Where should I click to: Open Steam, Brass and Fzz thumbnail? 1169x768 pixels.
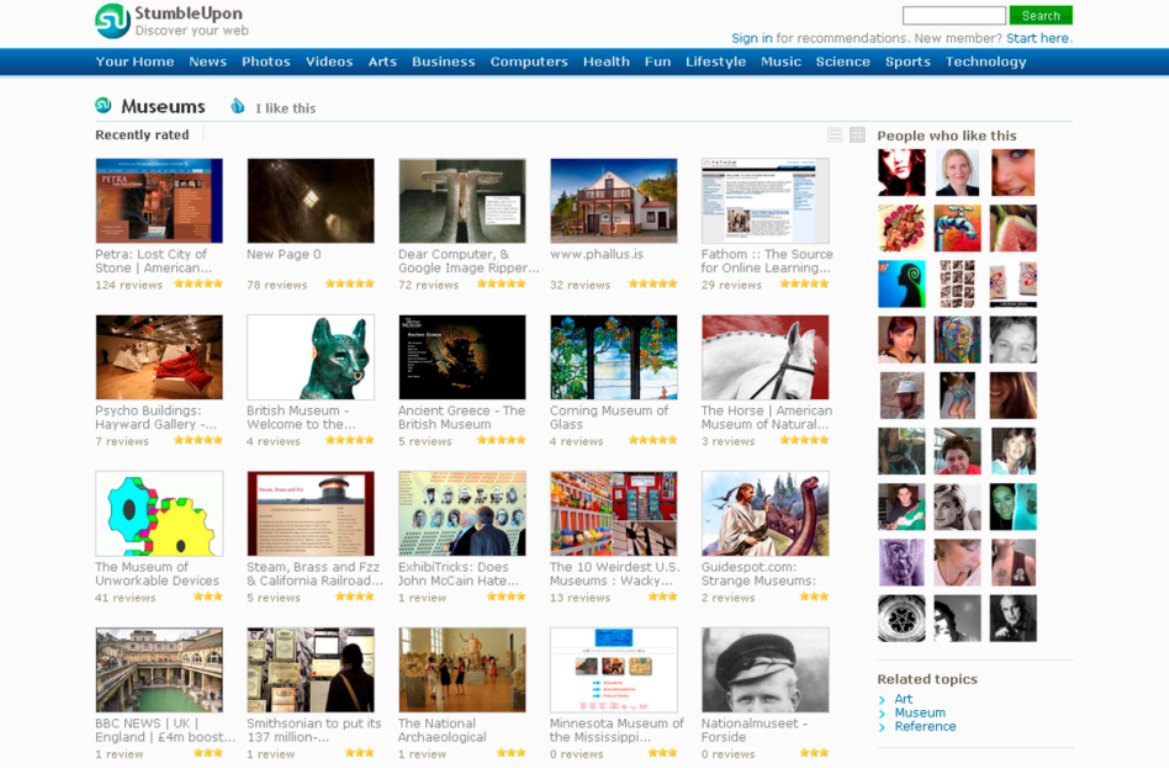[311, 514]
